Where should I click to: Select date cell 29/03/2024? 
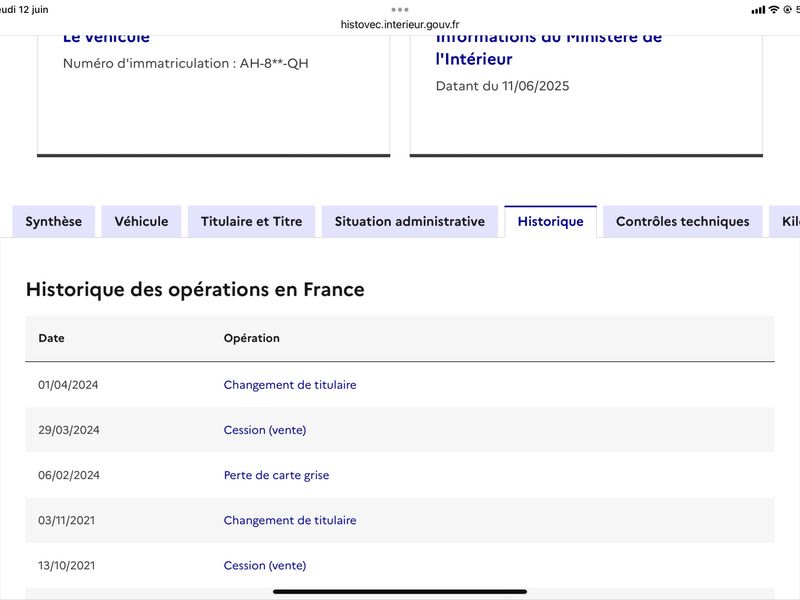pos(68,430)
